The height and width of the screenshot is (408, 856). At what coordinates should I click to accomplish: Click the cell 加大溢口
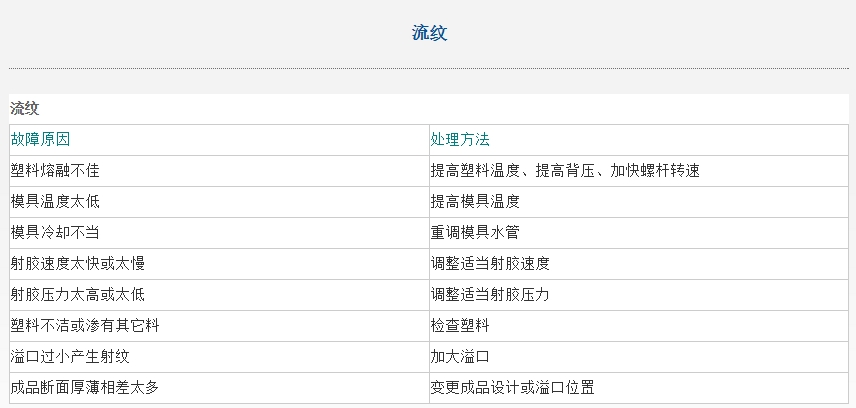pyautogui.click(x=639, y=358)
